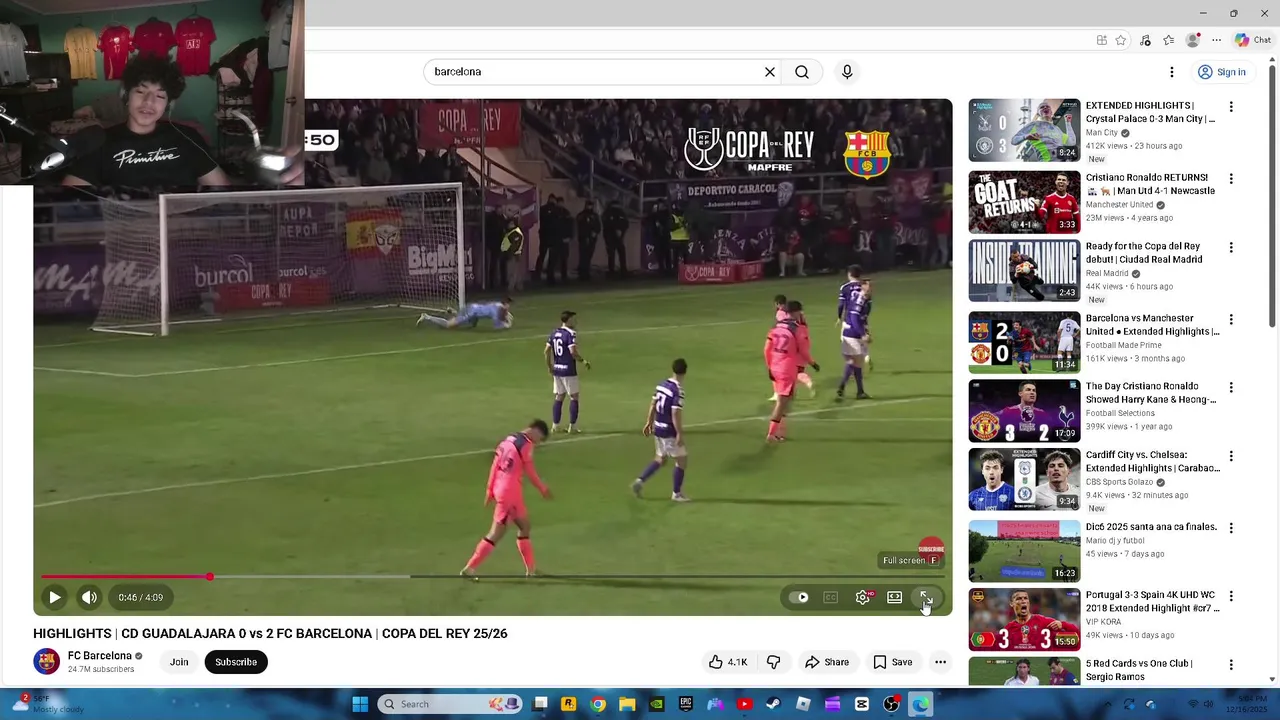Image resolution: width=1280 pixels, height=720 pixels.
Task: Add this page to favorites with star
Action: (x=1121, y=40)
